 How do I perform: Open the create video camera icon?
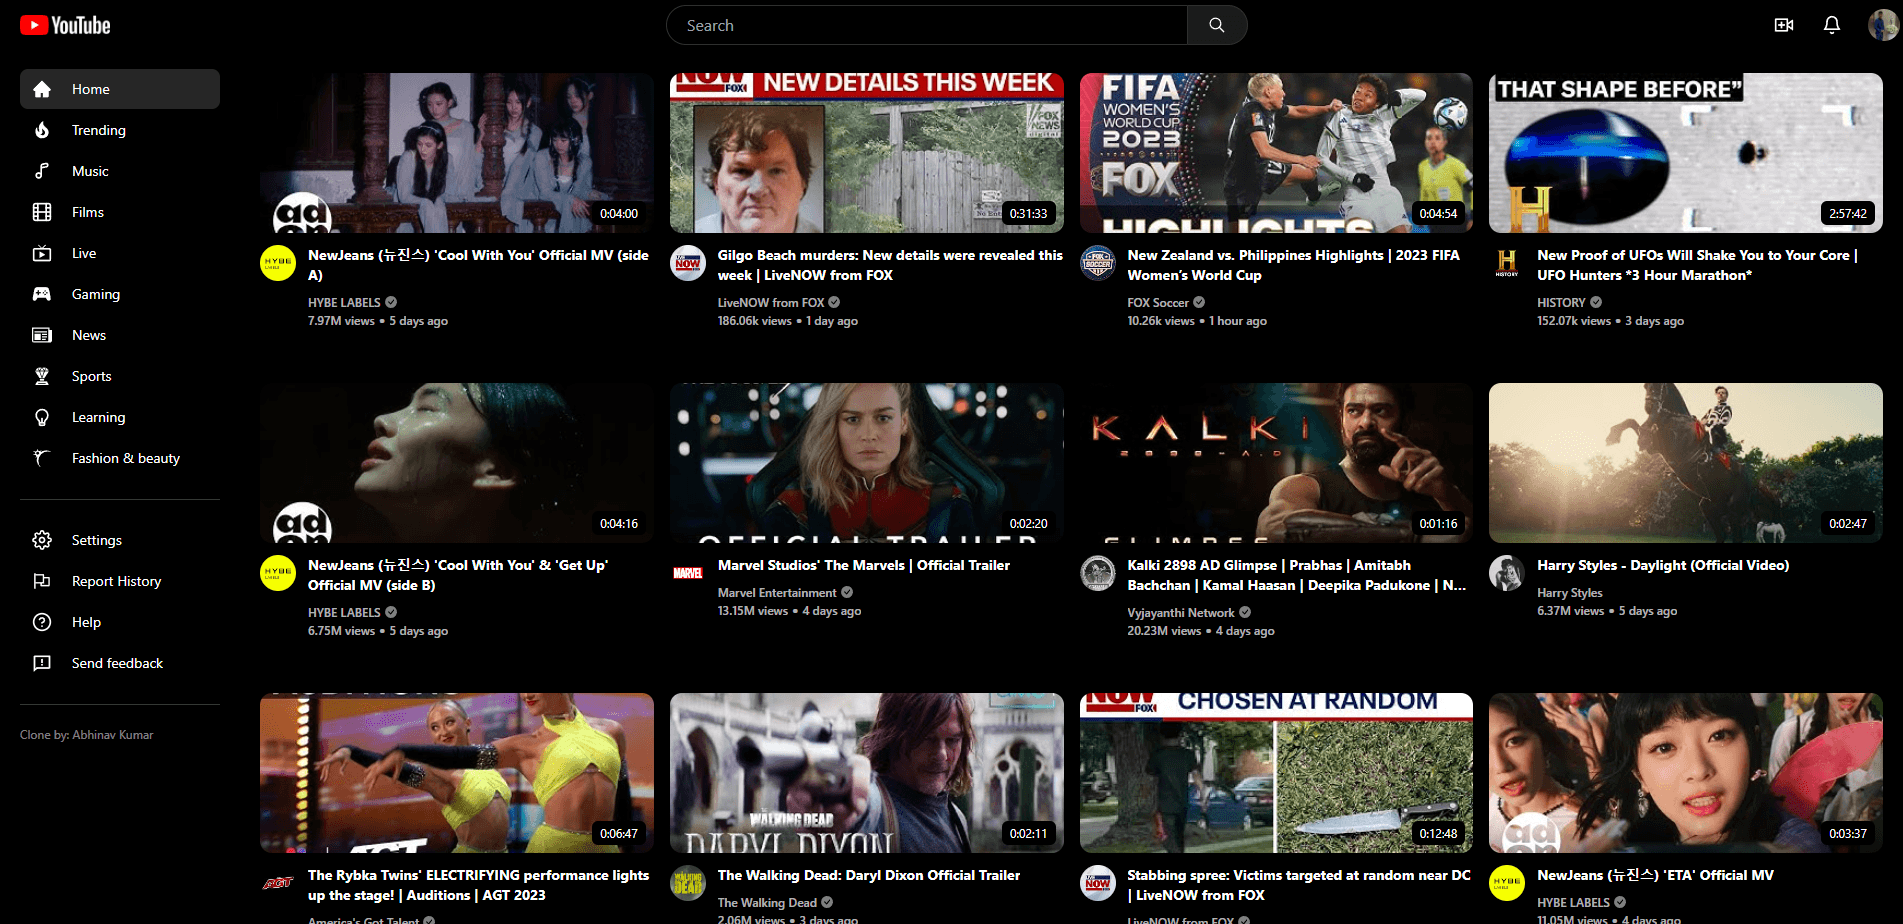pos(1784,25)
